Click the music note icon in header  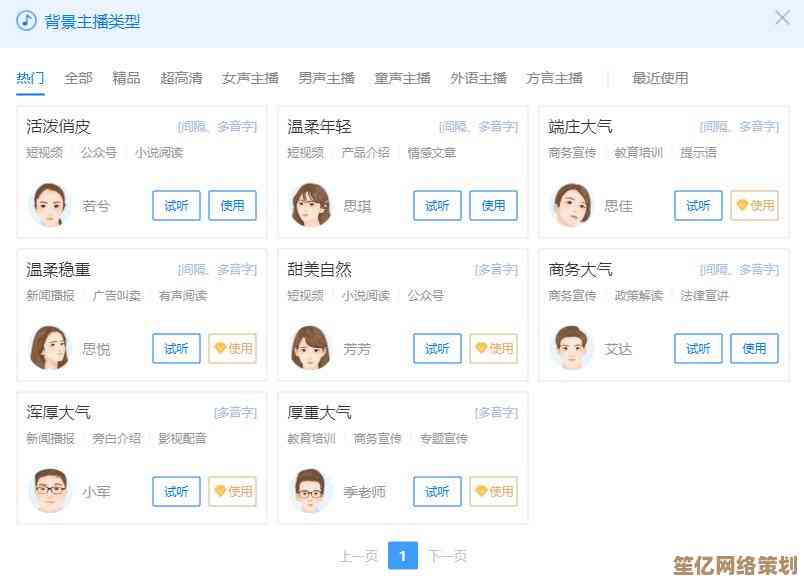coord(26,21)
